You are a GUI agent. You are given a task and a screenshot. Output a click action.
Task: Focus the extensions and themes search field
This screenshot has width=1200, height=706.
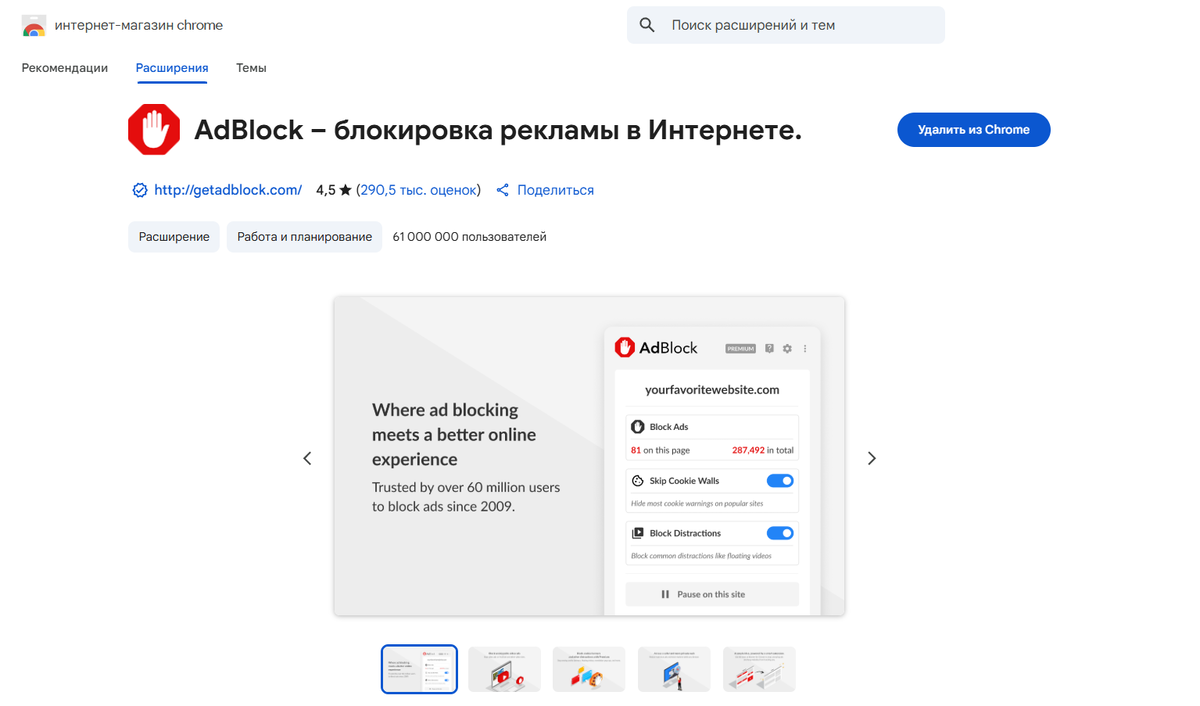coord(786,25)
